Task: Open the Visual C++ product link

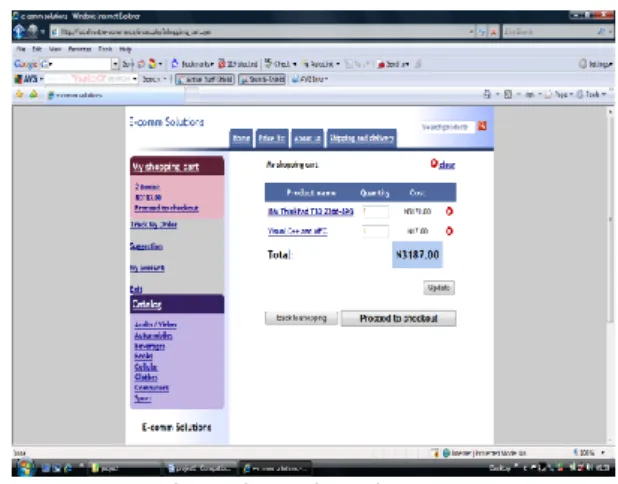Action: pyautogui.click(x=298, y=231)
